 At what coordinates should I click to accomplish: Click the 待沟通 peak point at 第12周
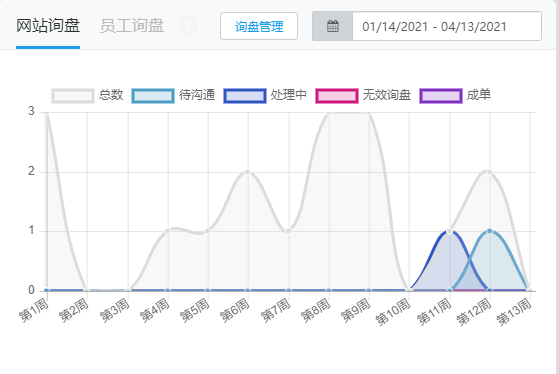click(x=489, y=231)
